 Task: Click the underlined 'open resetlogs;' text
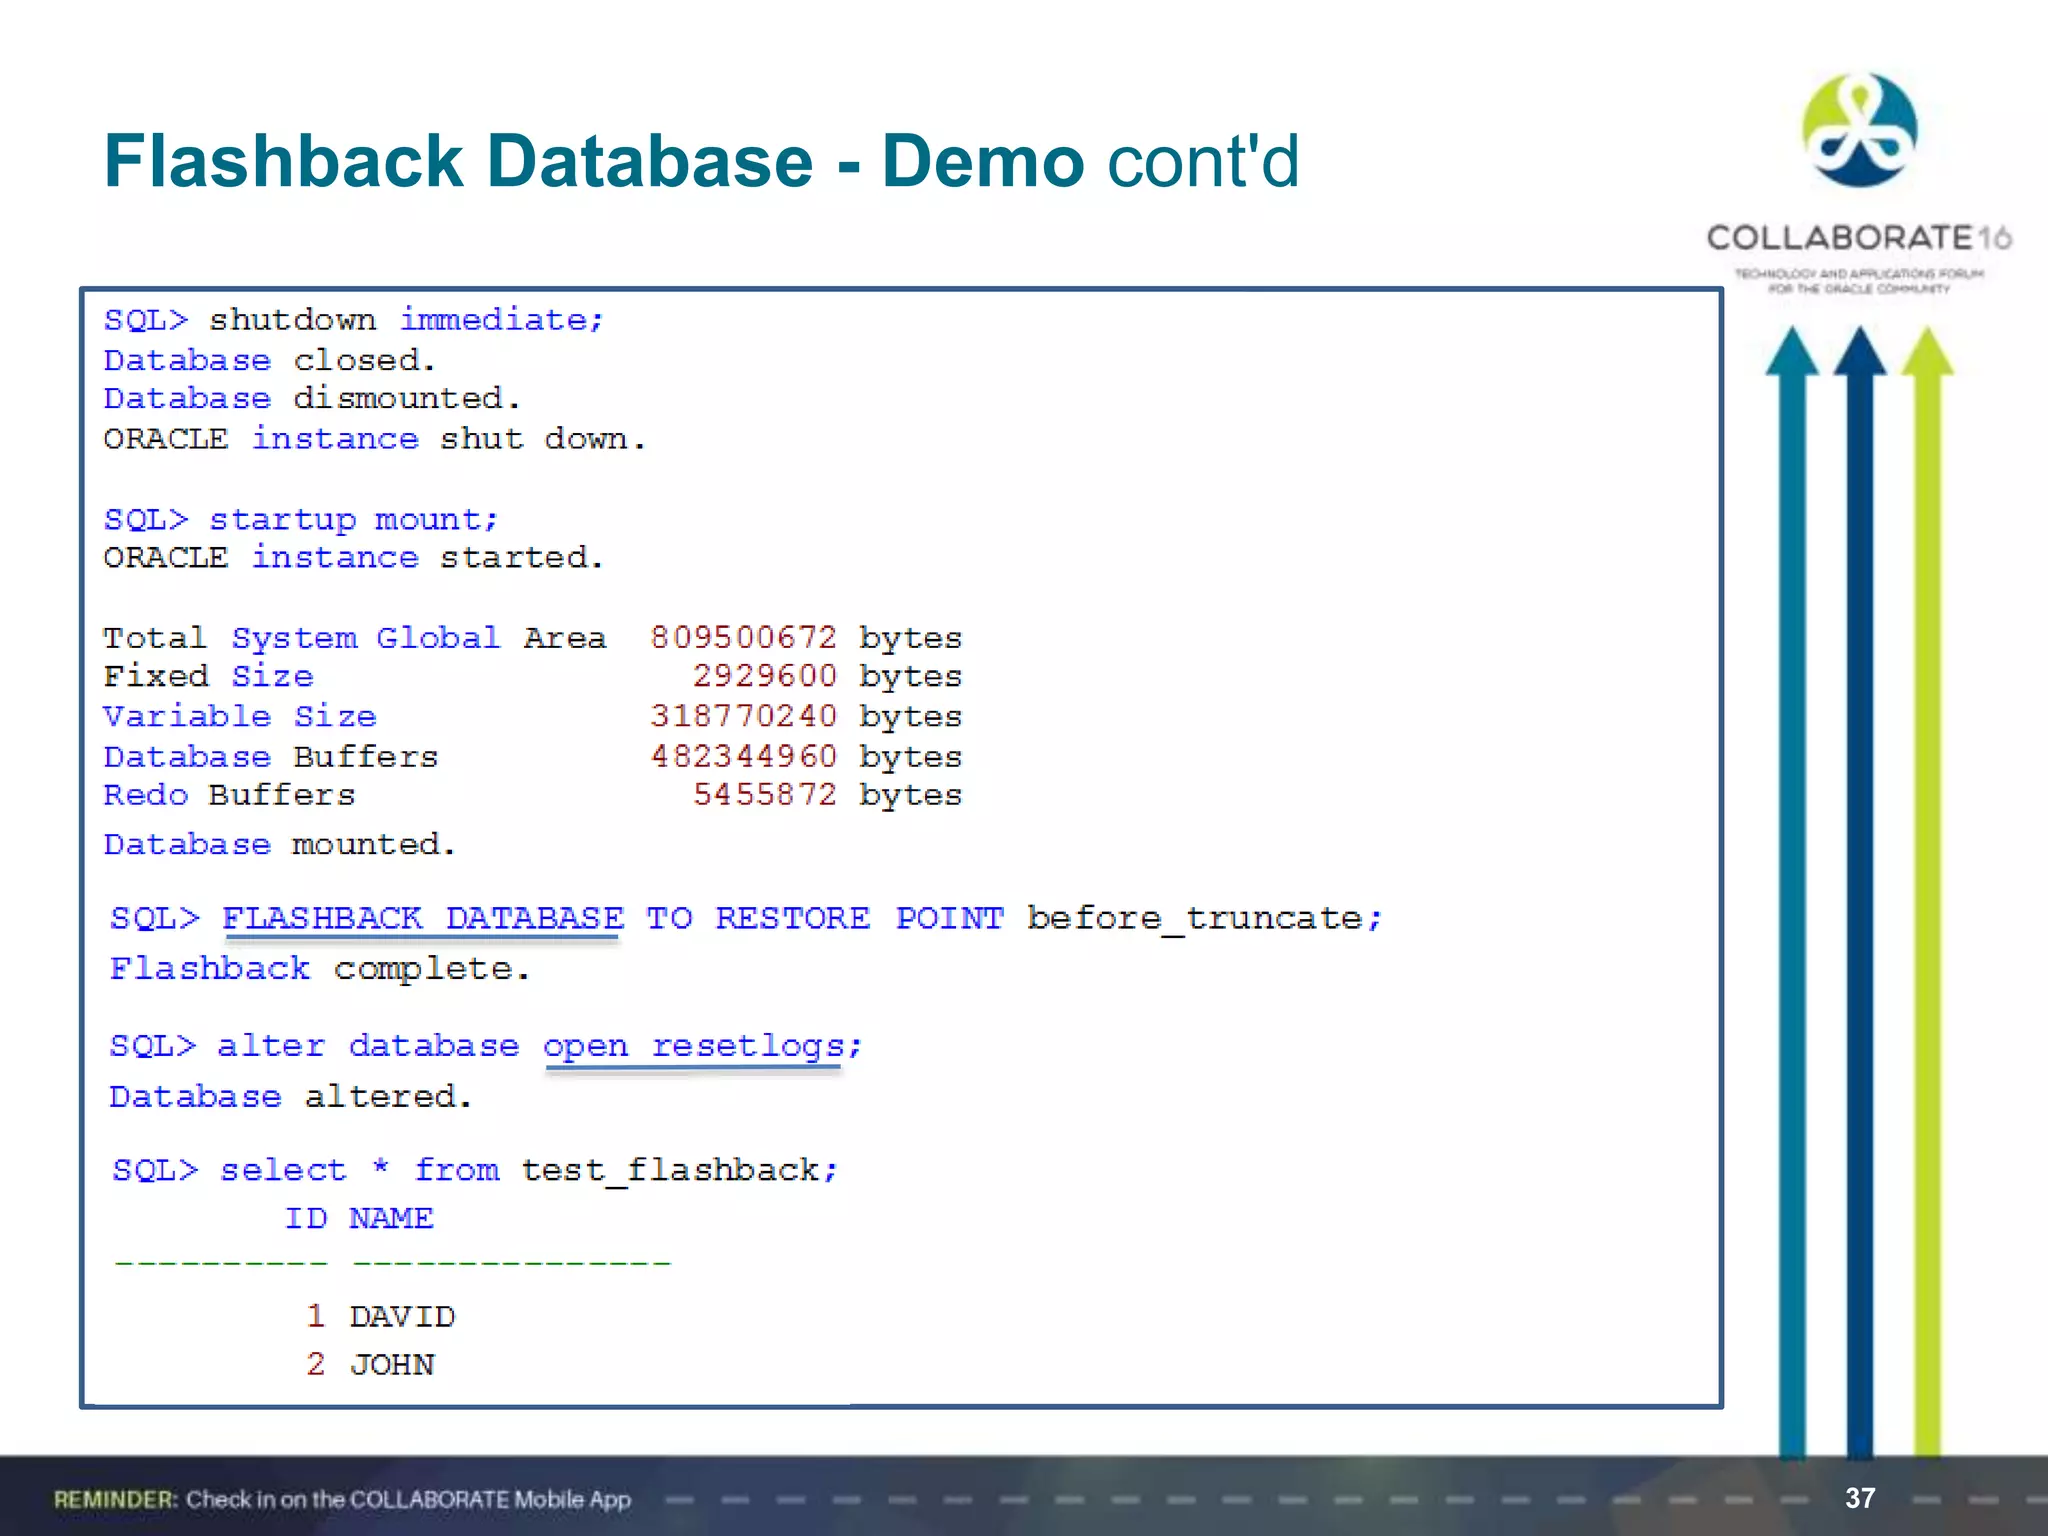click(703, 1047)
